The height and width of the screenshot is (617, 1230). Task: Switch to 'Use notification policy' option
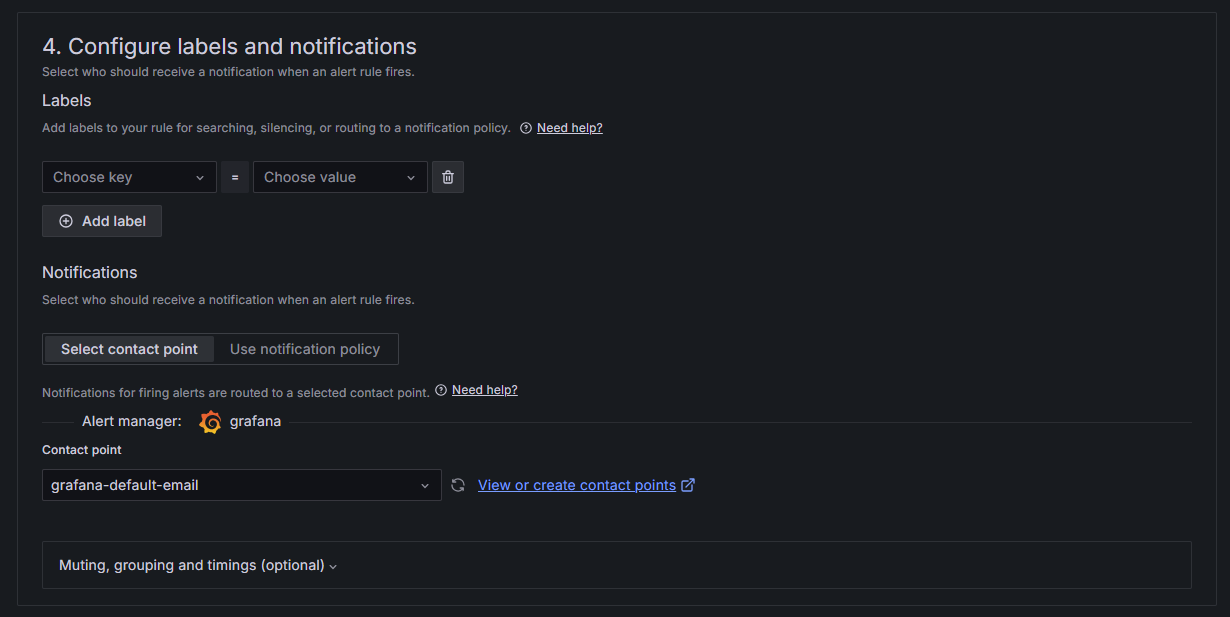(305, 349)
